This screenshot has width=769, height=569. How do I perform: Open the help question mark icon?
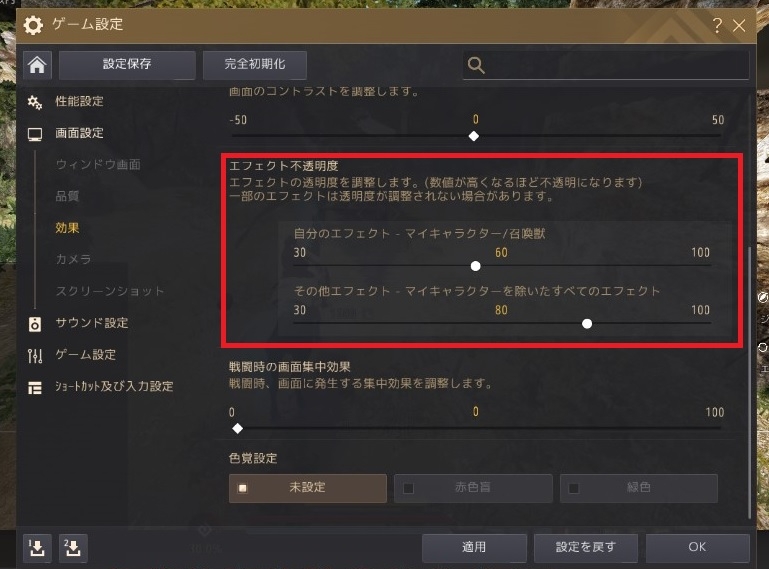point(717,25)
